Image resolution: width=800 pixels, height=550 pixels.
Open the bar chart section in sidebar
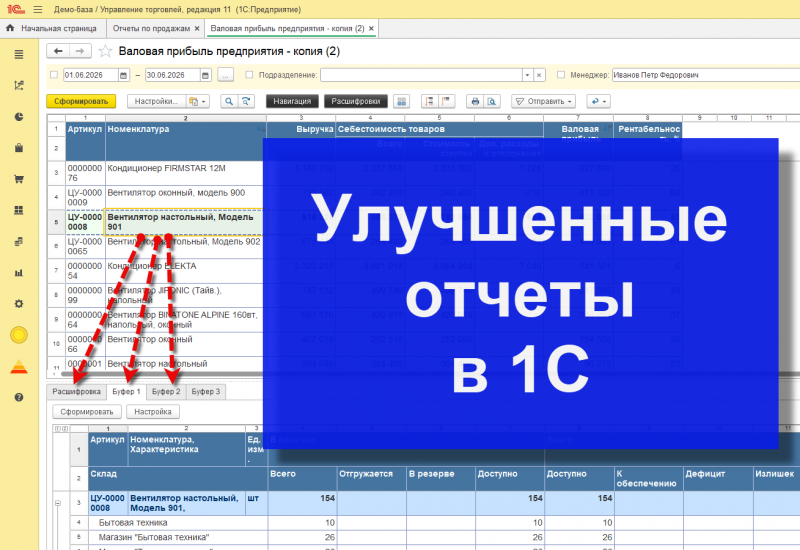click(x=19, y=272)
